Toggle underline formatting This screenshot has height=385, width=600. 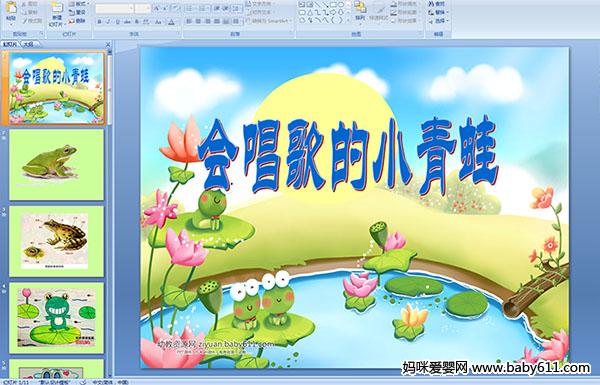click(x=117, y=22)
